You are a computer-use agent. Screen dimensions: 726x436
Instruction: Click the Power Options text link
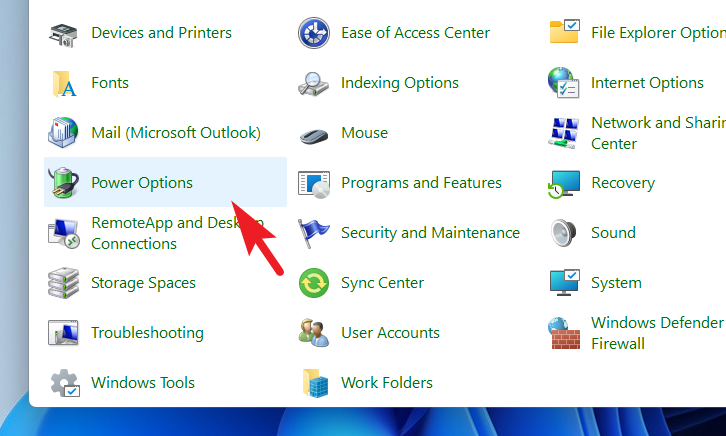click(142, 183)
